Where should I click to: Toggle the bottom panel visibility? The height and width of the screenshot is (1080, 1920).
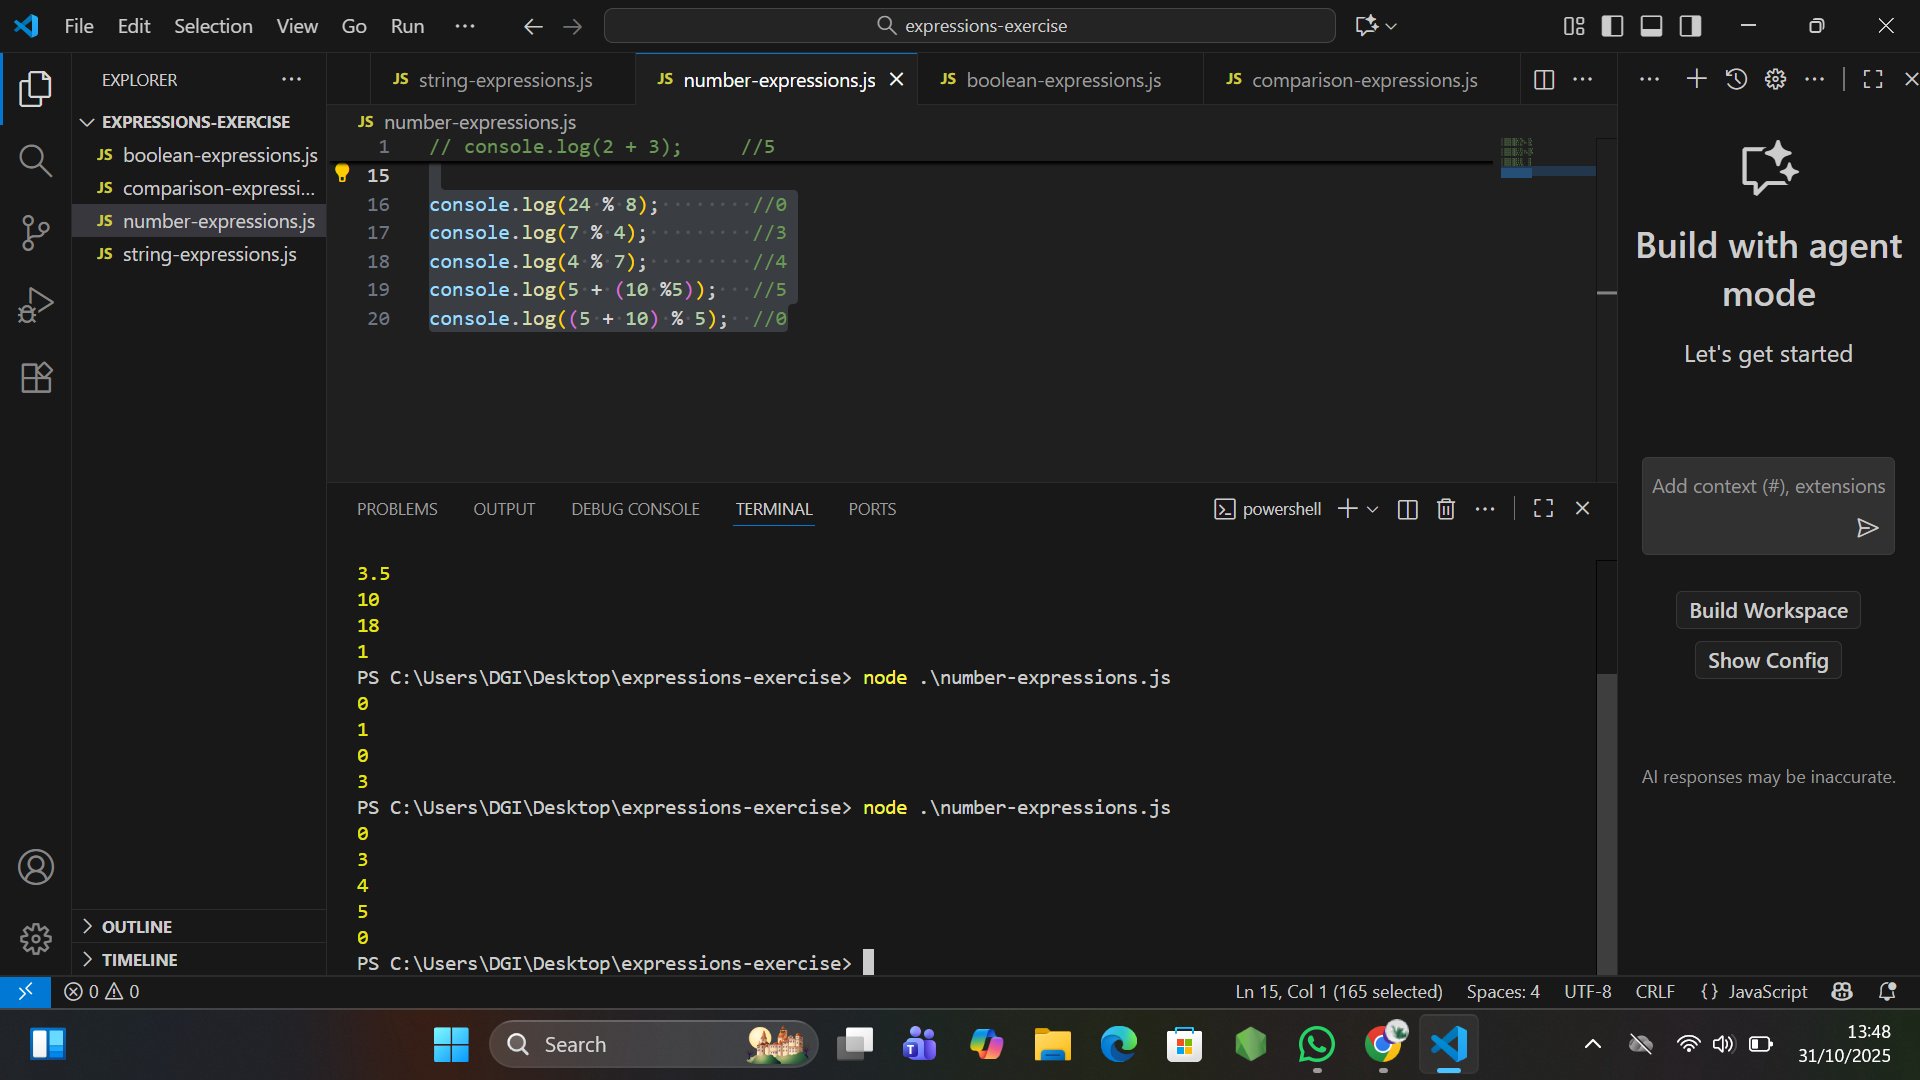pos(1651,26)
